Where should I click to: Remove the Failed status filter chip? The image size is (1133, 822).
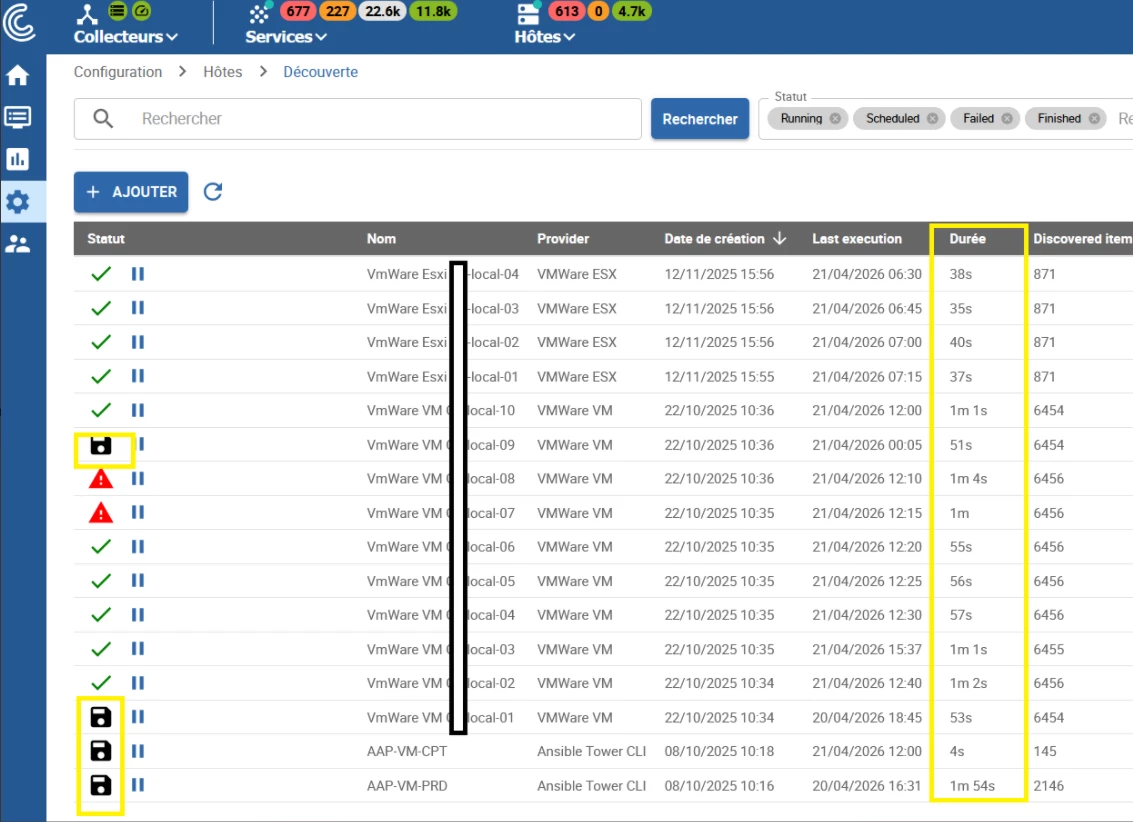click(1007, 118)
